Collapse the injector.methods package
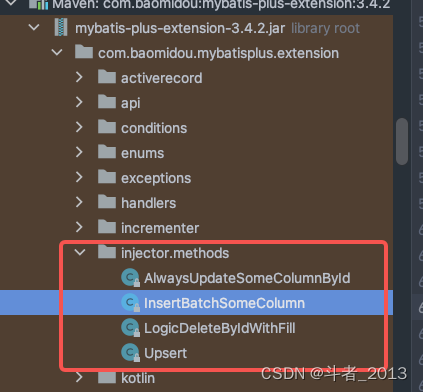Screen dimensions: 423x392 point(80,252)
